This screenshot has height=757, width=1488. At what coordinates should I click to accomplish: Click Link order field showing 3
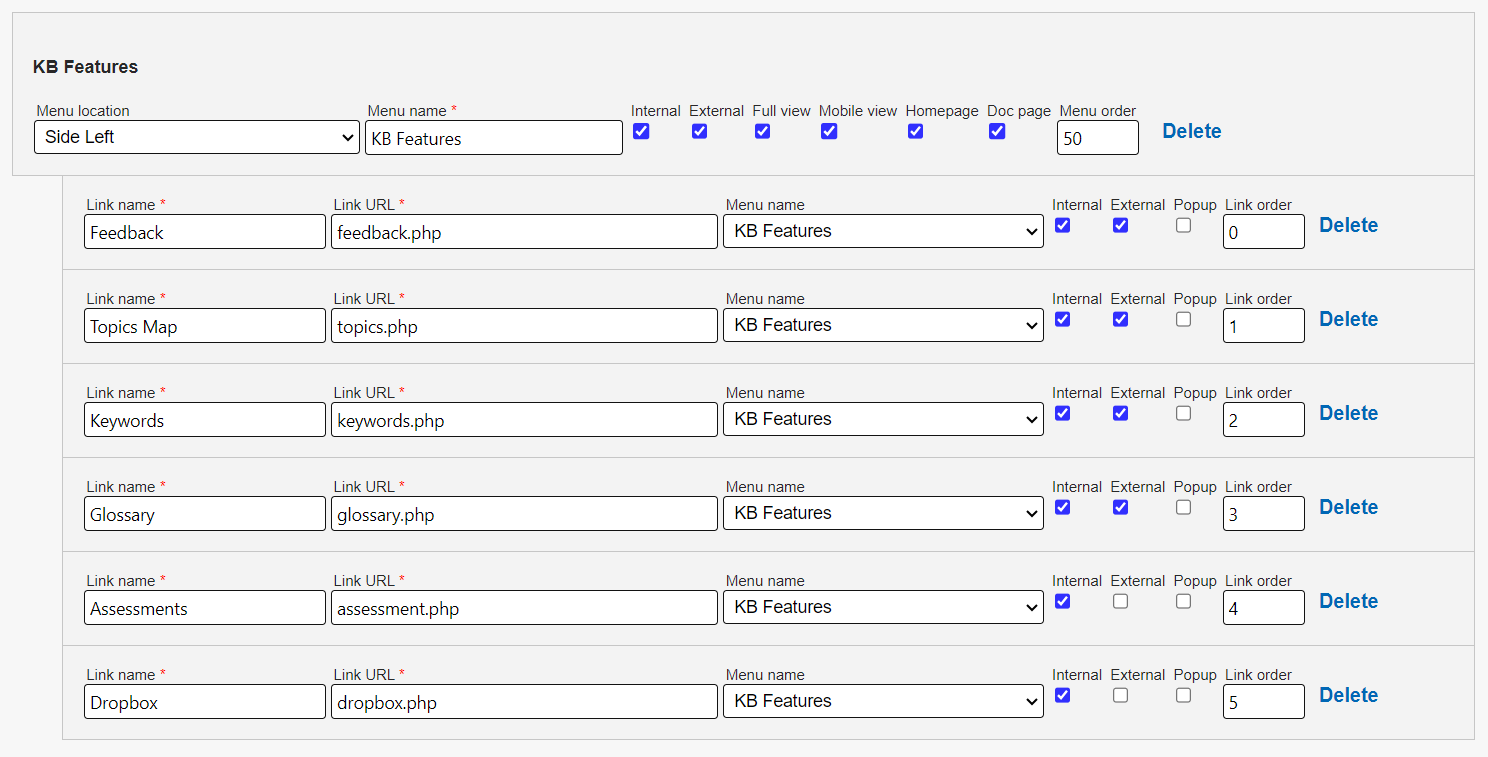tap(1264, 514)
